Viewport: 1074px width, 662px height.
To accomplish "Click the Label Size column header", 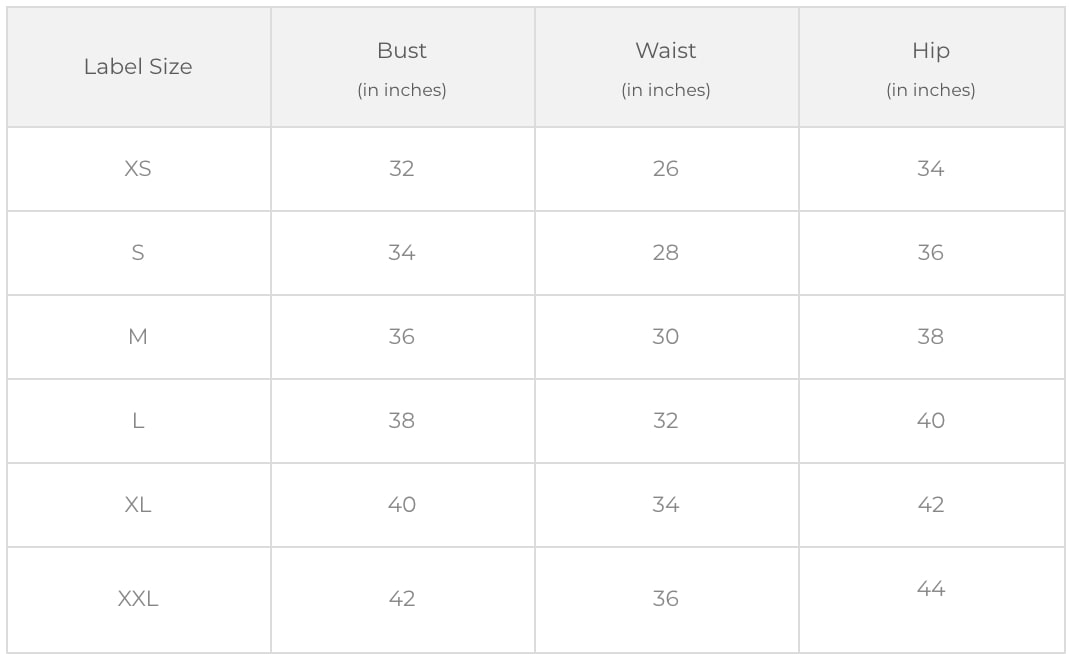I will click(x=138, y=67).
